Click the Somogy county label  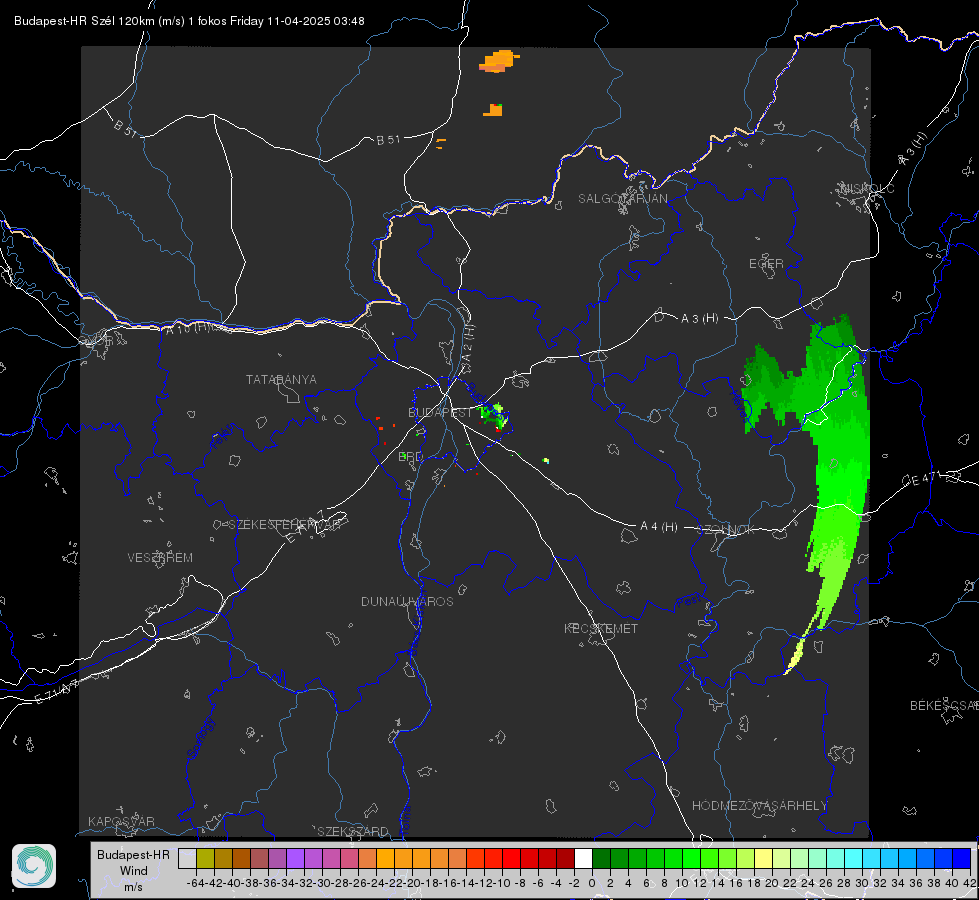coord(201,738)
